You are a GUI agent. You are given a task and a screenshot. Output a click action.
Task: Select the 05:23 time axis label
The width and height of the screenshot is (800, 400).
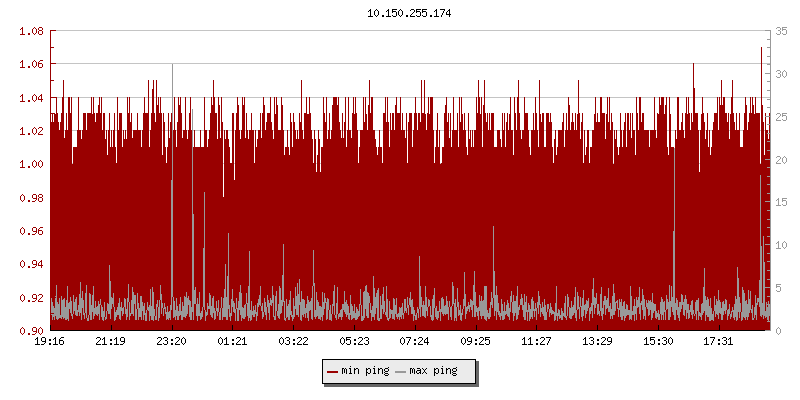tap(354, 342)
